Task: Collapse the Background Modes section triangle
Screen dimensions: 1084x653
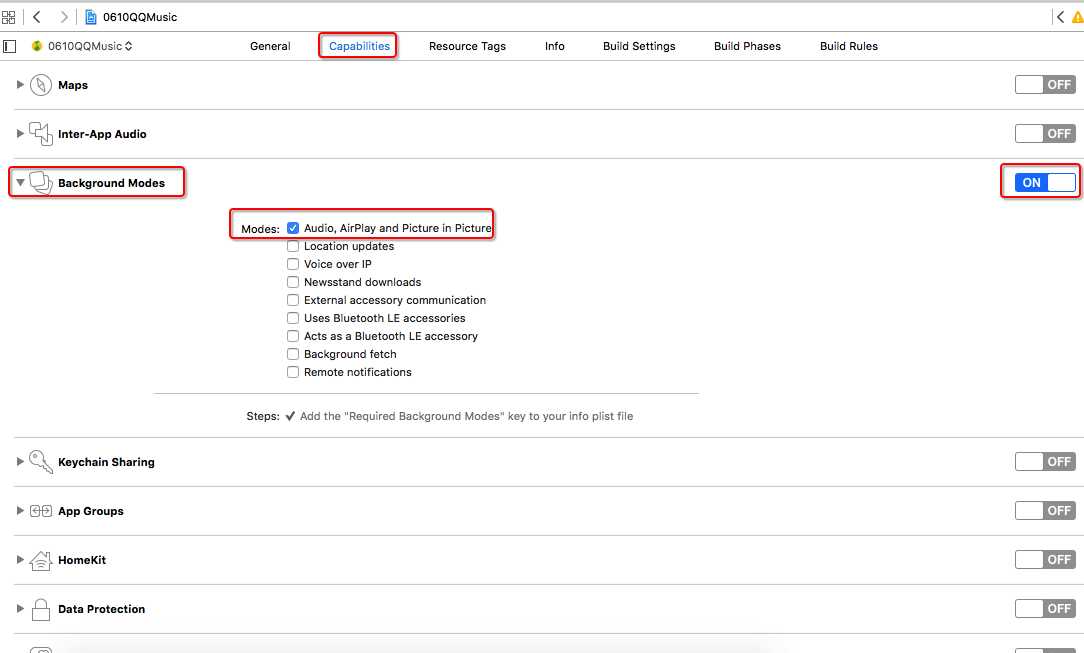Action: click(20, 182)
